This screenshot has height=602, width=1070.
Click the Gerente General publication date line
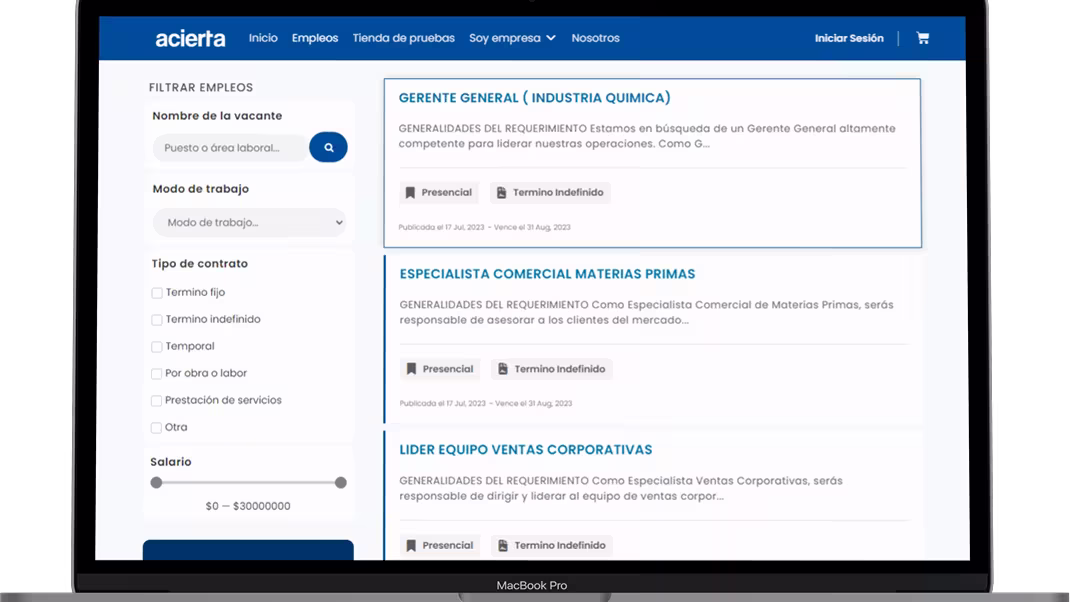point(485,227)
